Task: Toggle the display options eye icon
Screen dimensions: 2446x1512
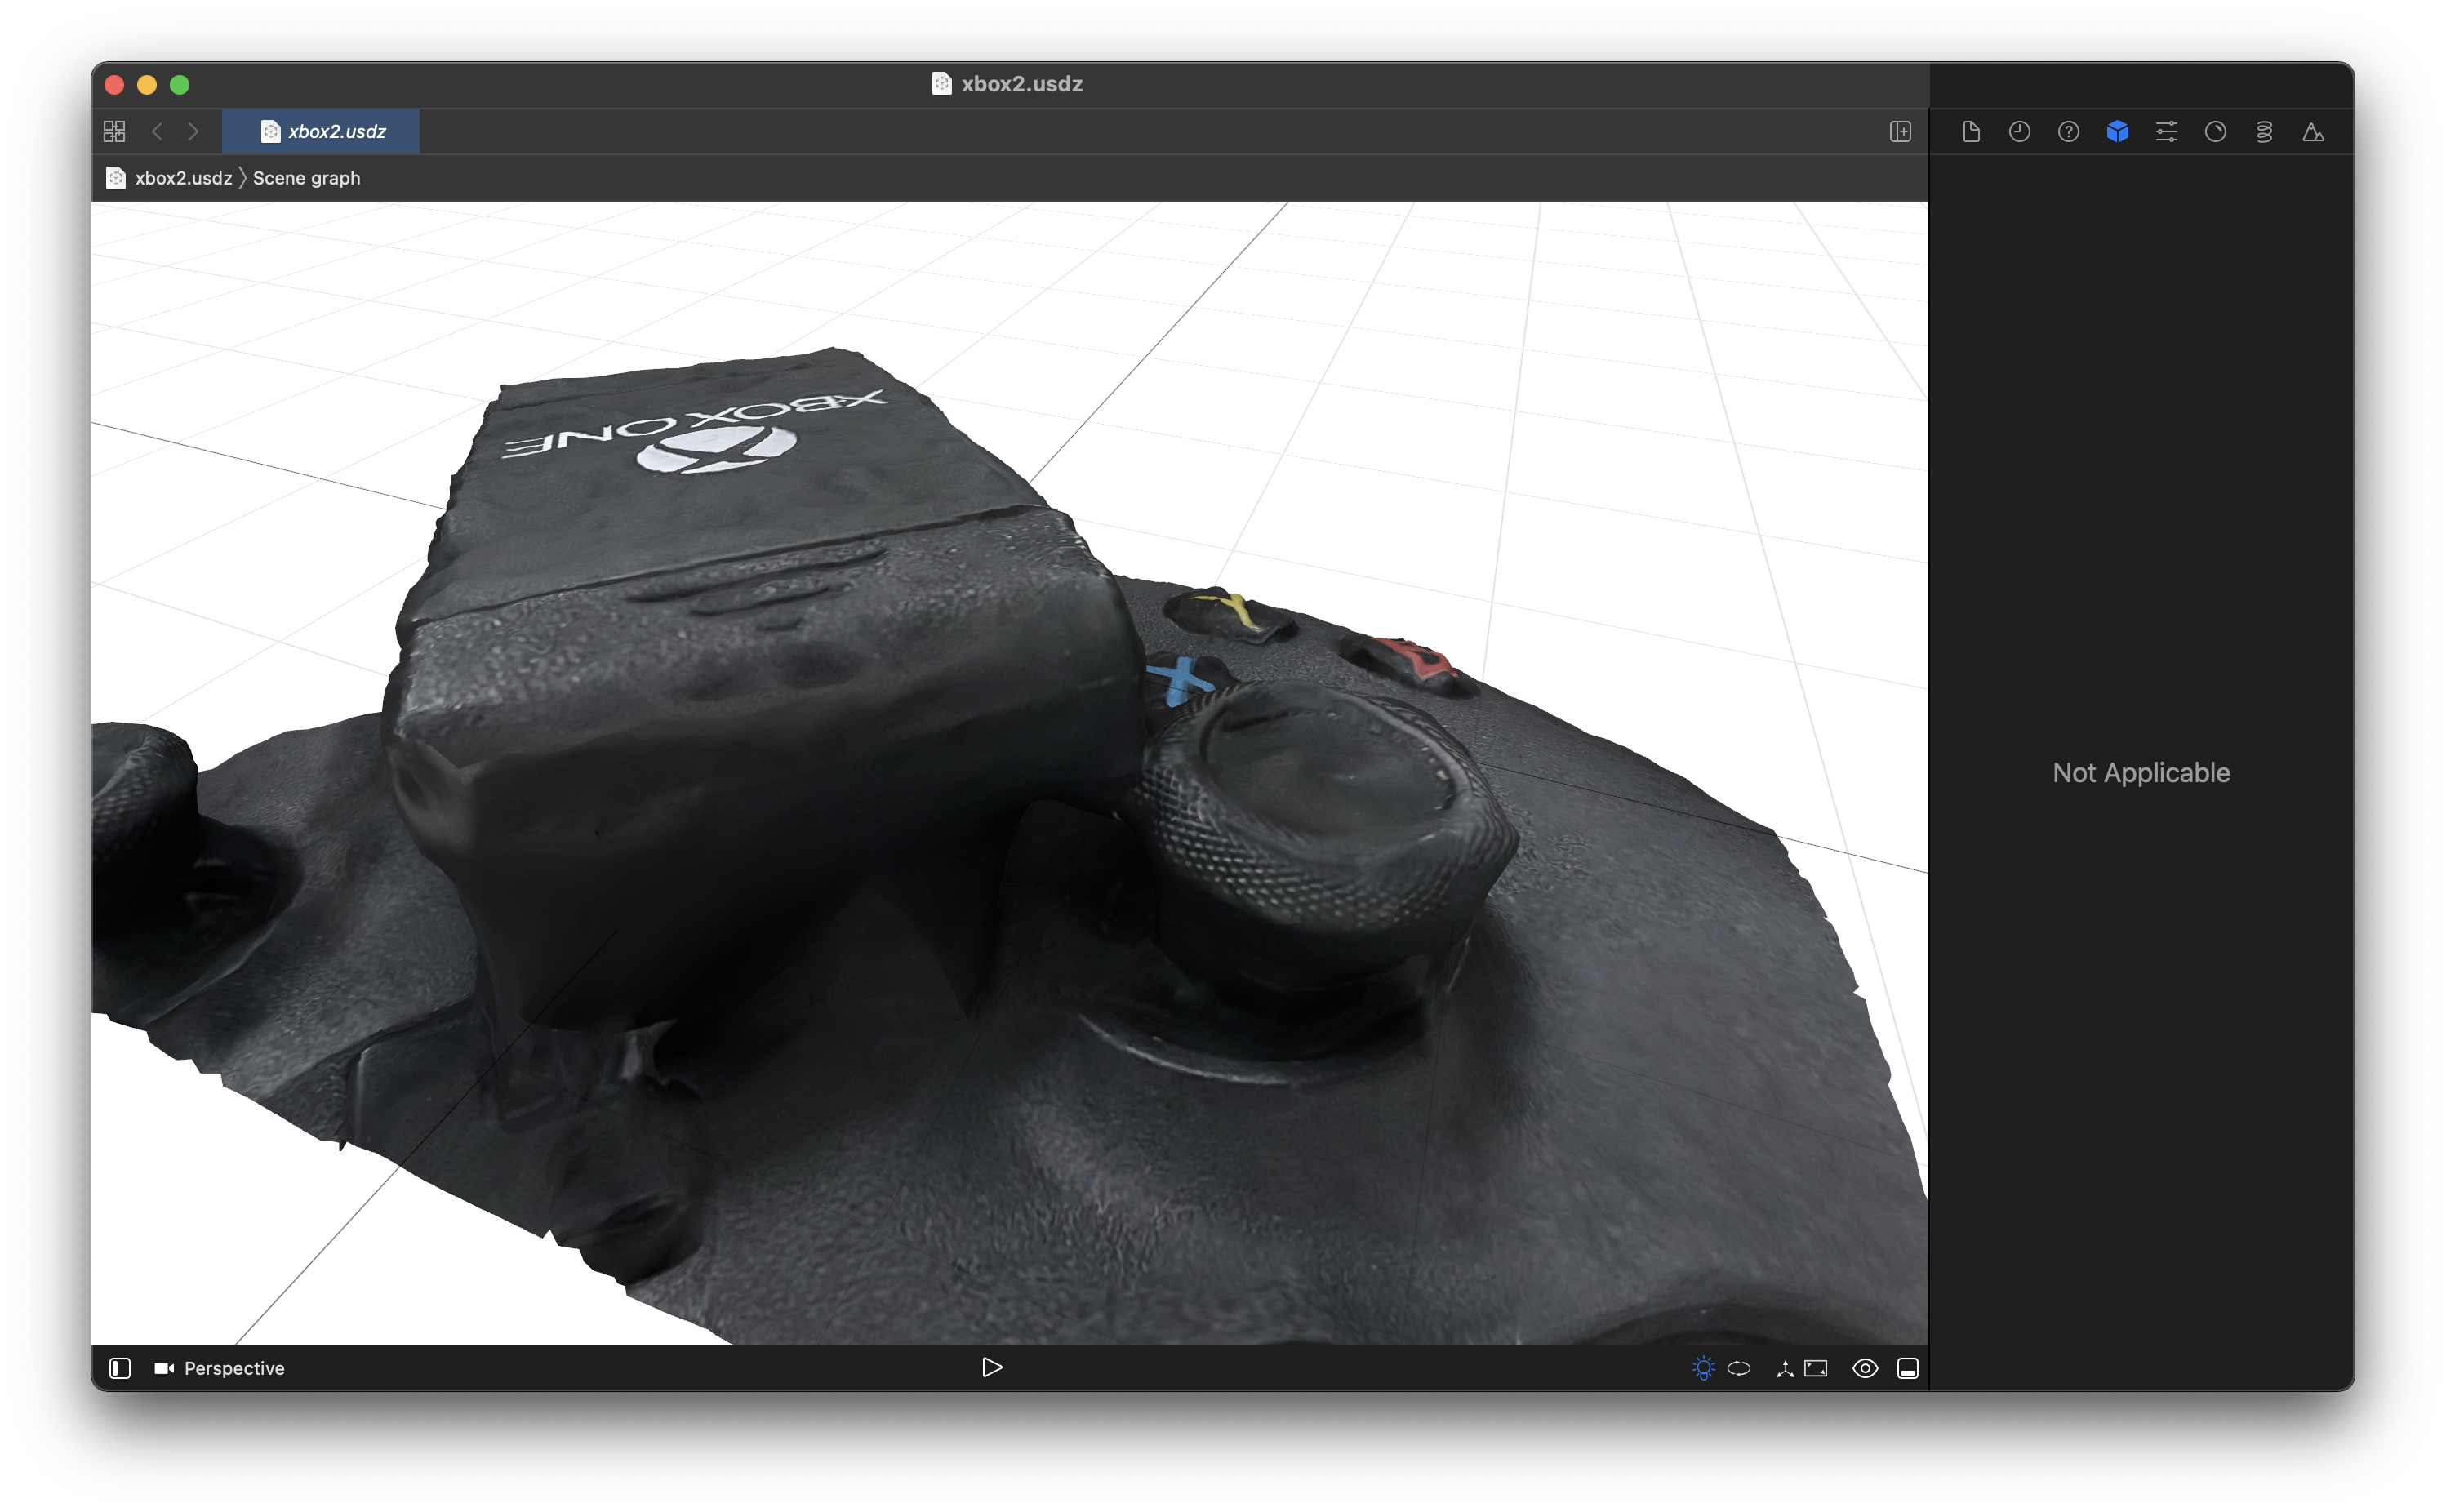Action: pyautogui.click(x=1865, y=1368)
